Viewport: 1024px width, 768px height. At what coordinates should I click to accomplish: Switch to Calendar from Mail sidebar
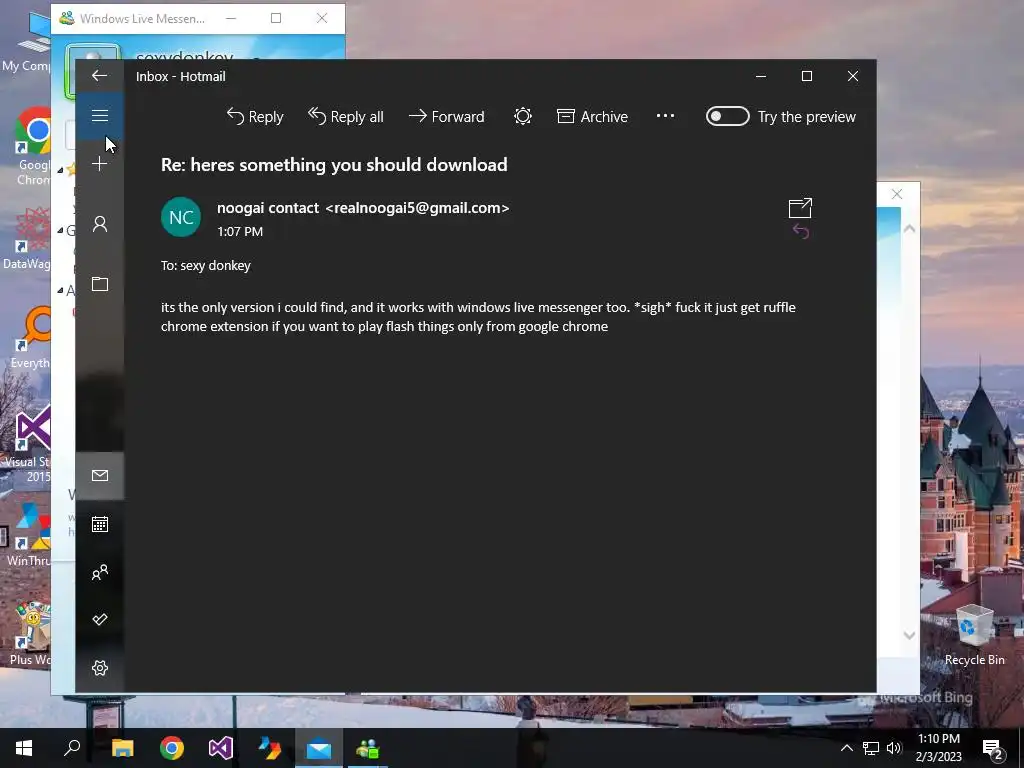click(100, 524)
